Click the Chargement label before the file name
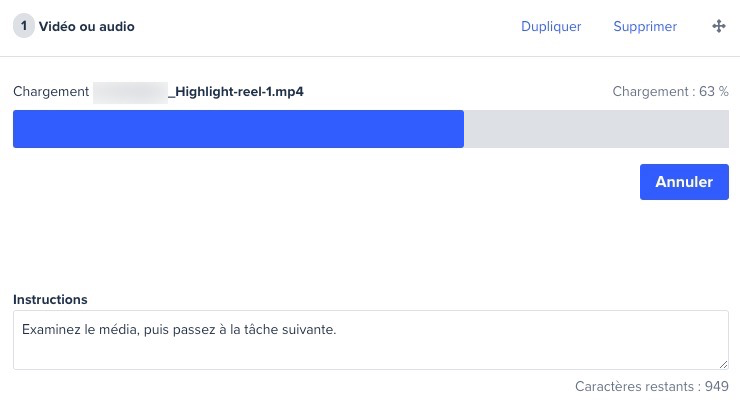The width and height of the screenshot is (740, 406). [51, 92]
